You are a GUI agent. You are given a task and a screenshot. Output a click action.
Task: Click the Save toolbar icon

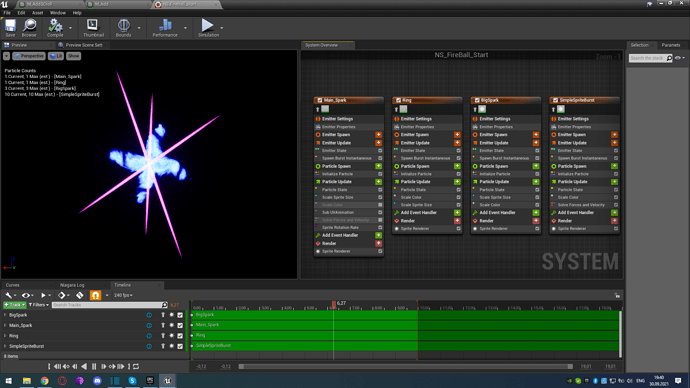(10, 27)
